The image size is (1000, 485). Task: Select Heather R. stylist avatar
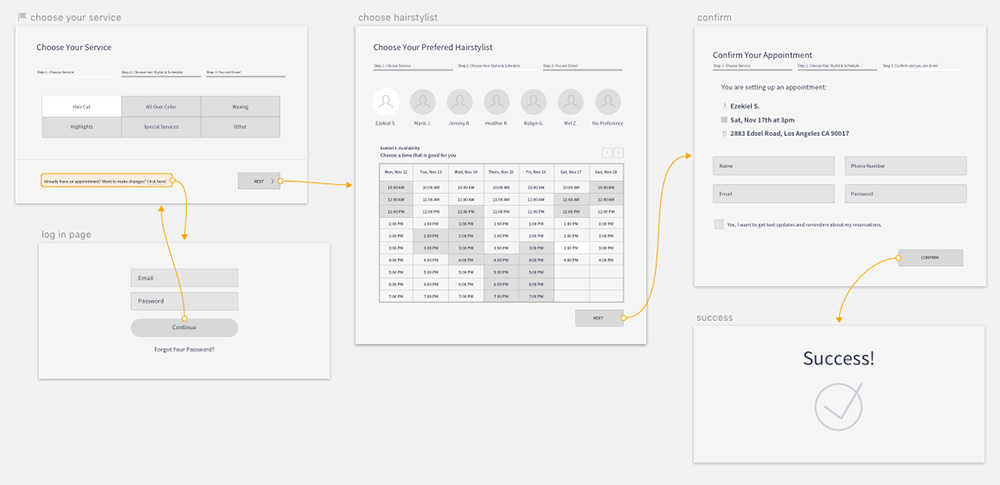[497, 102]
